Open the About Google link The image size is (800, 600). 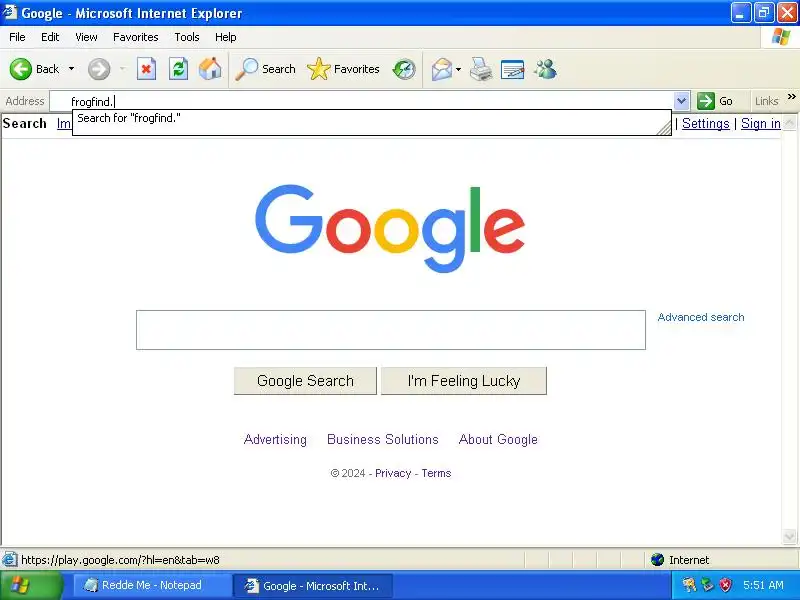pos(498,439)
